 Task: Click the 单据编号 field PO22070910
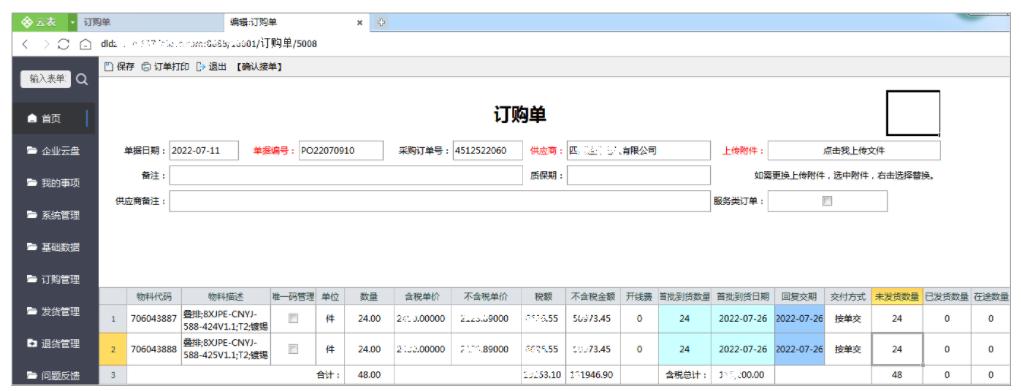pos(341,151)
